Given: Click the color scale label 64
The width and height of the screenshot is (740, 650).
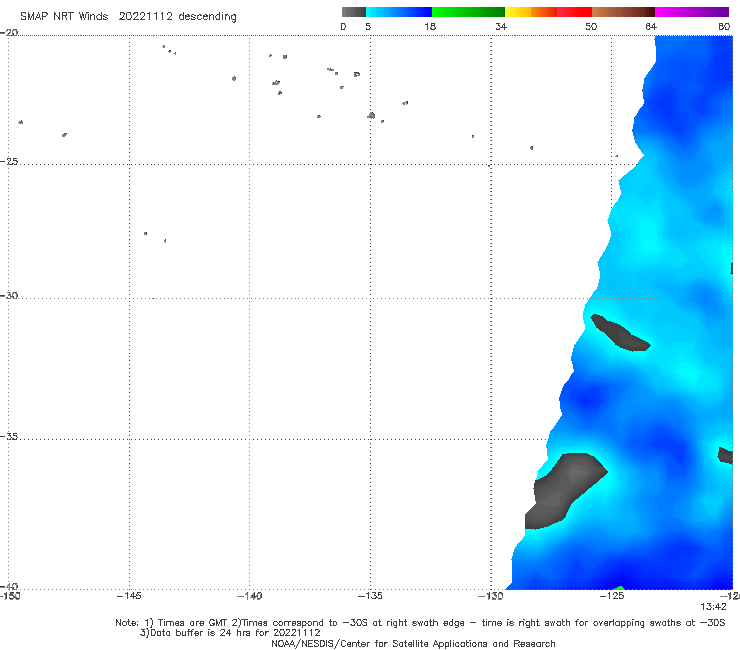Looking at the screenshot, I should tap(651, 27).
